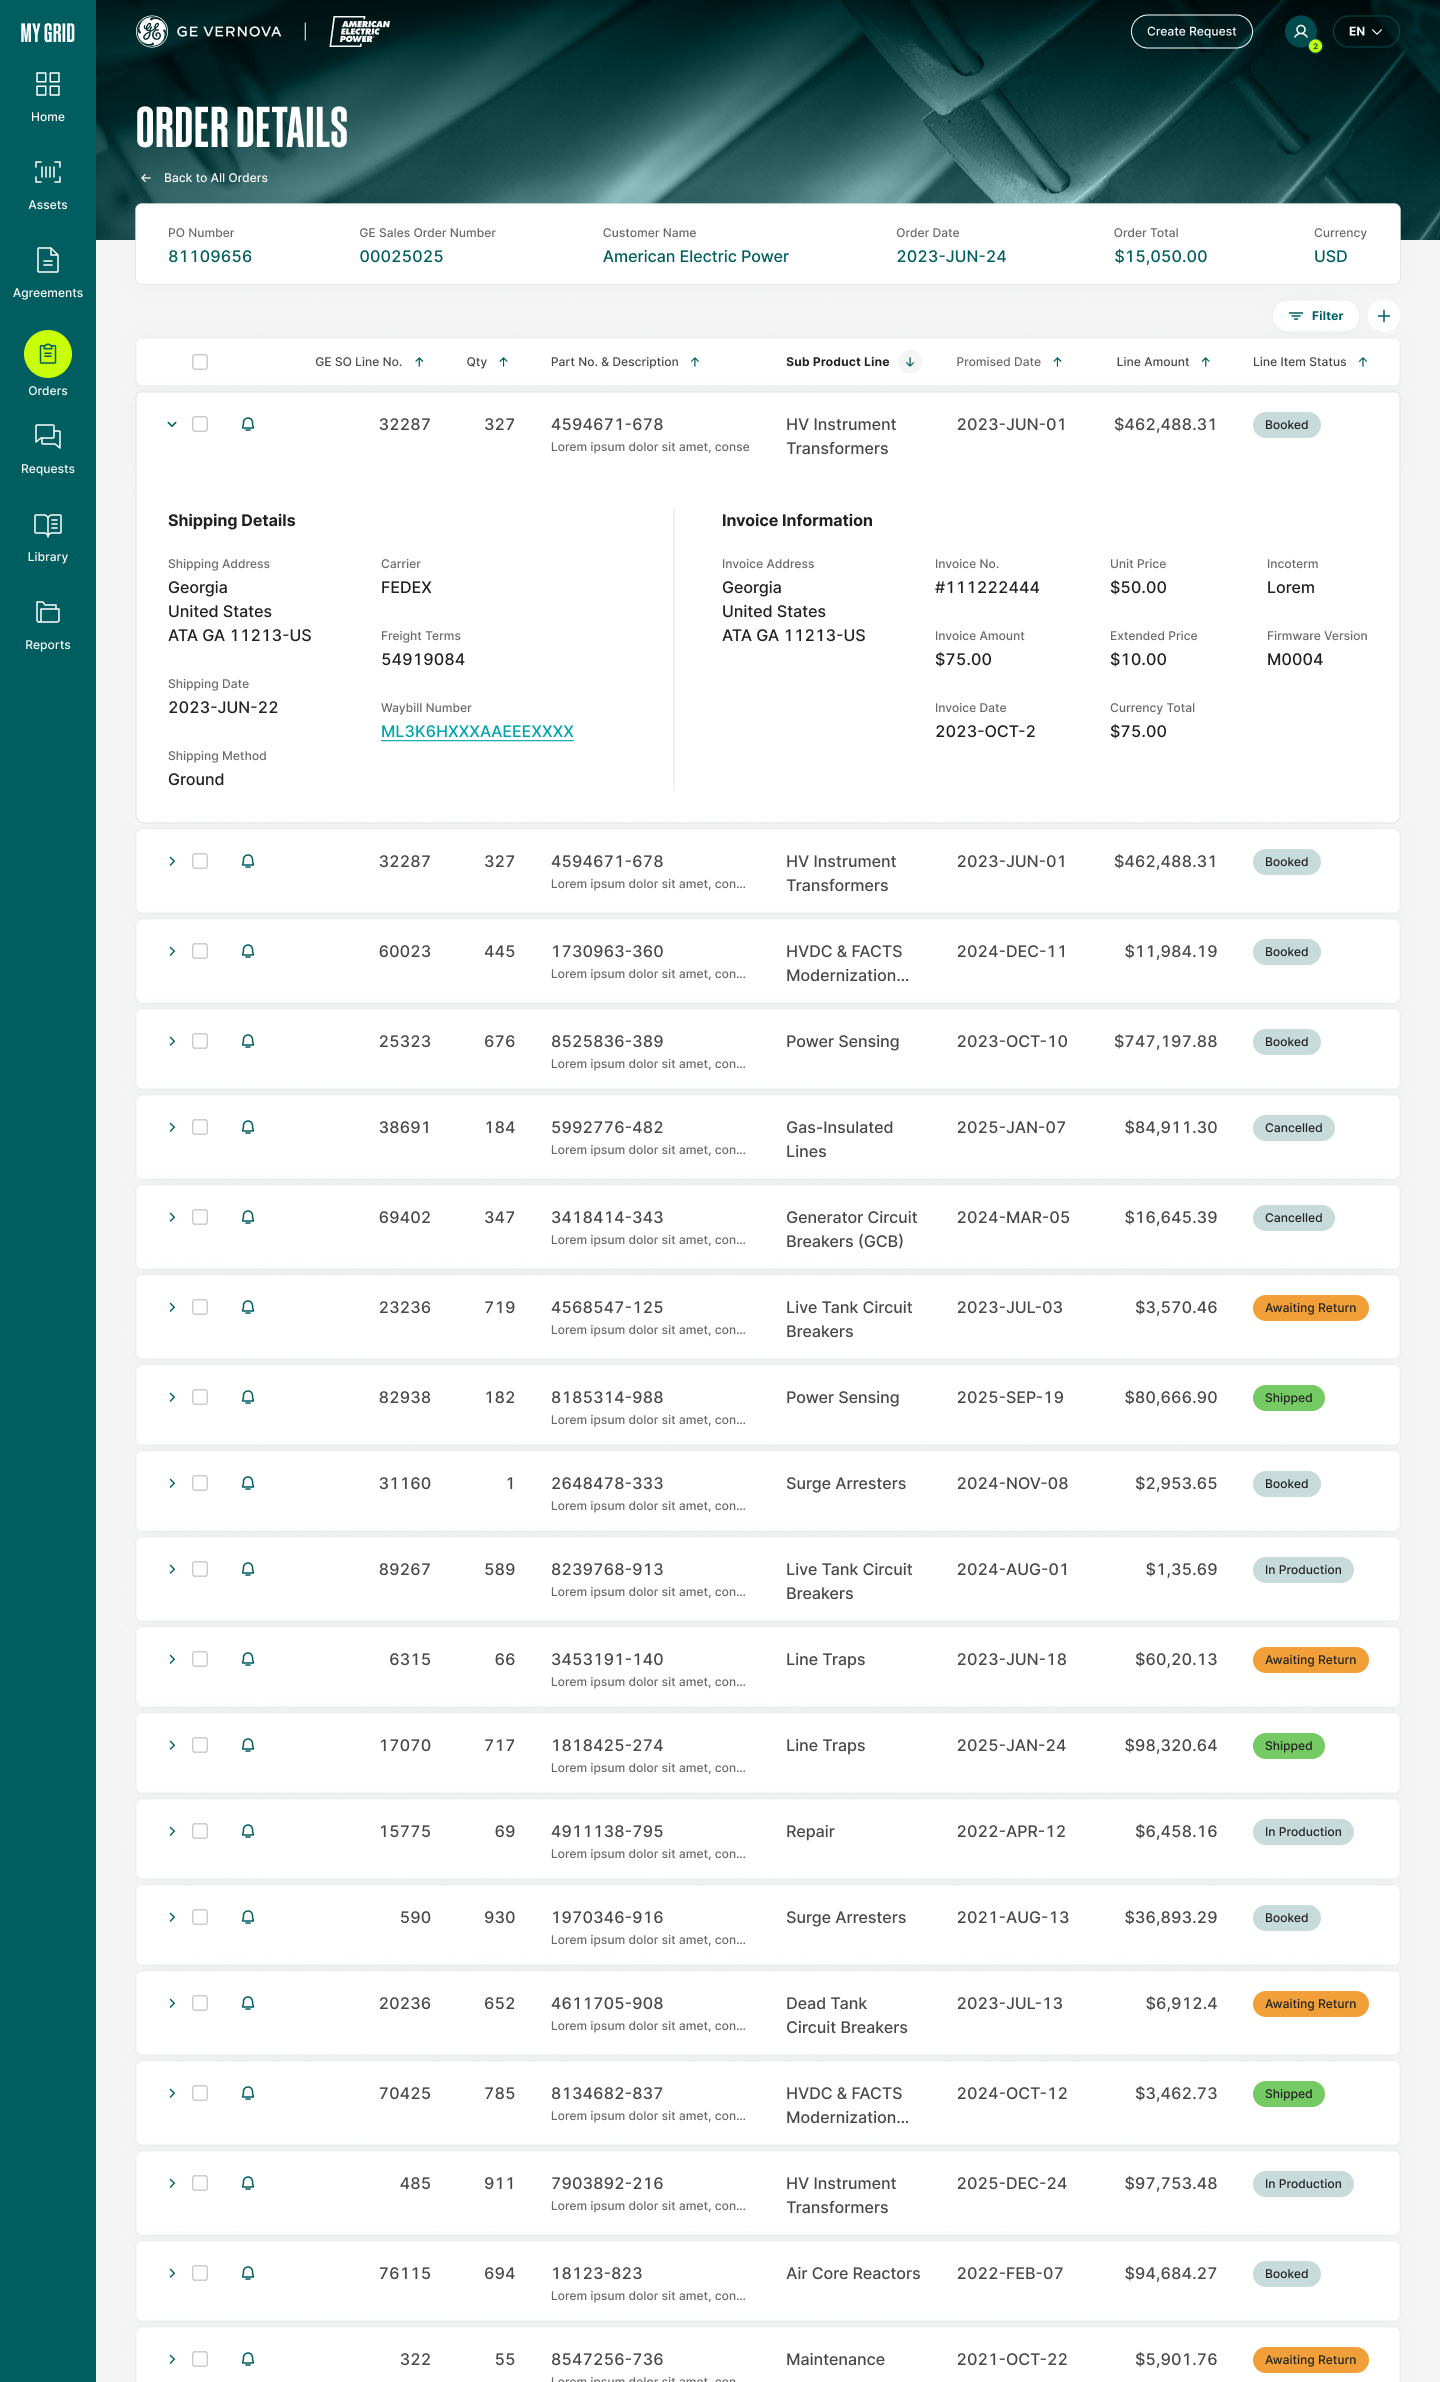Image resolution: width=1440 pixels, height=2382 pixels.
Task: Expand row for line 70425
Action: pyautogui.click(x=172, y=2093)
